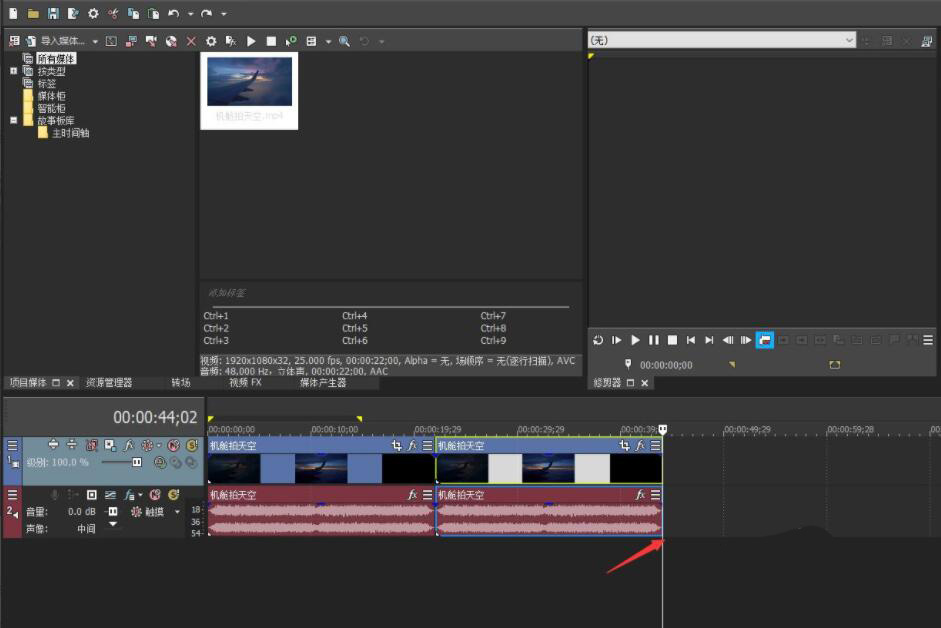
Task: Click the Track FX icon on the video track
Action: pyautogui.click(x=129, y=445)
